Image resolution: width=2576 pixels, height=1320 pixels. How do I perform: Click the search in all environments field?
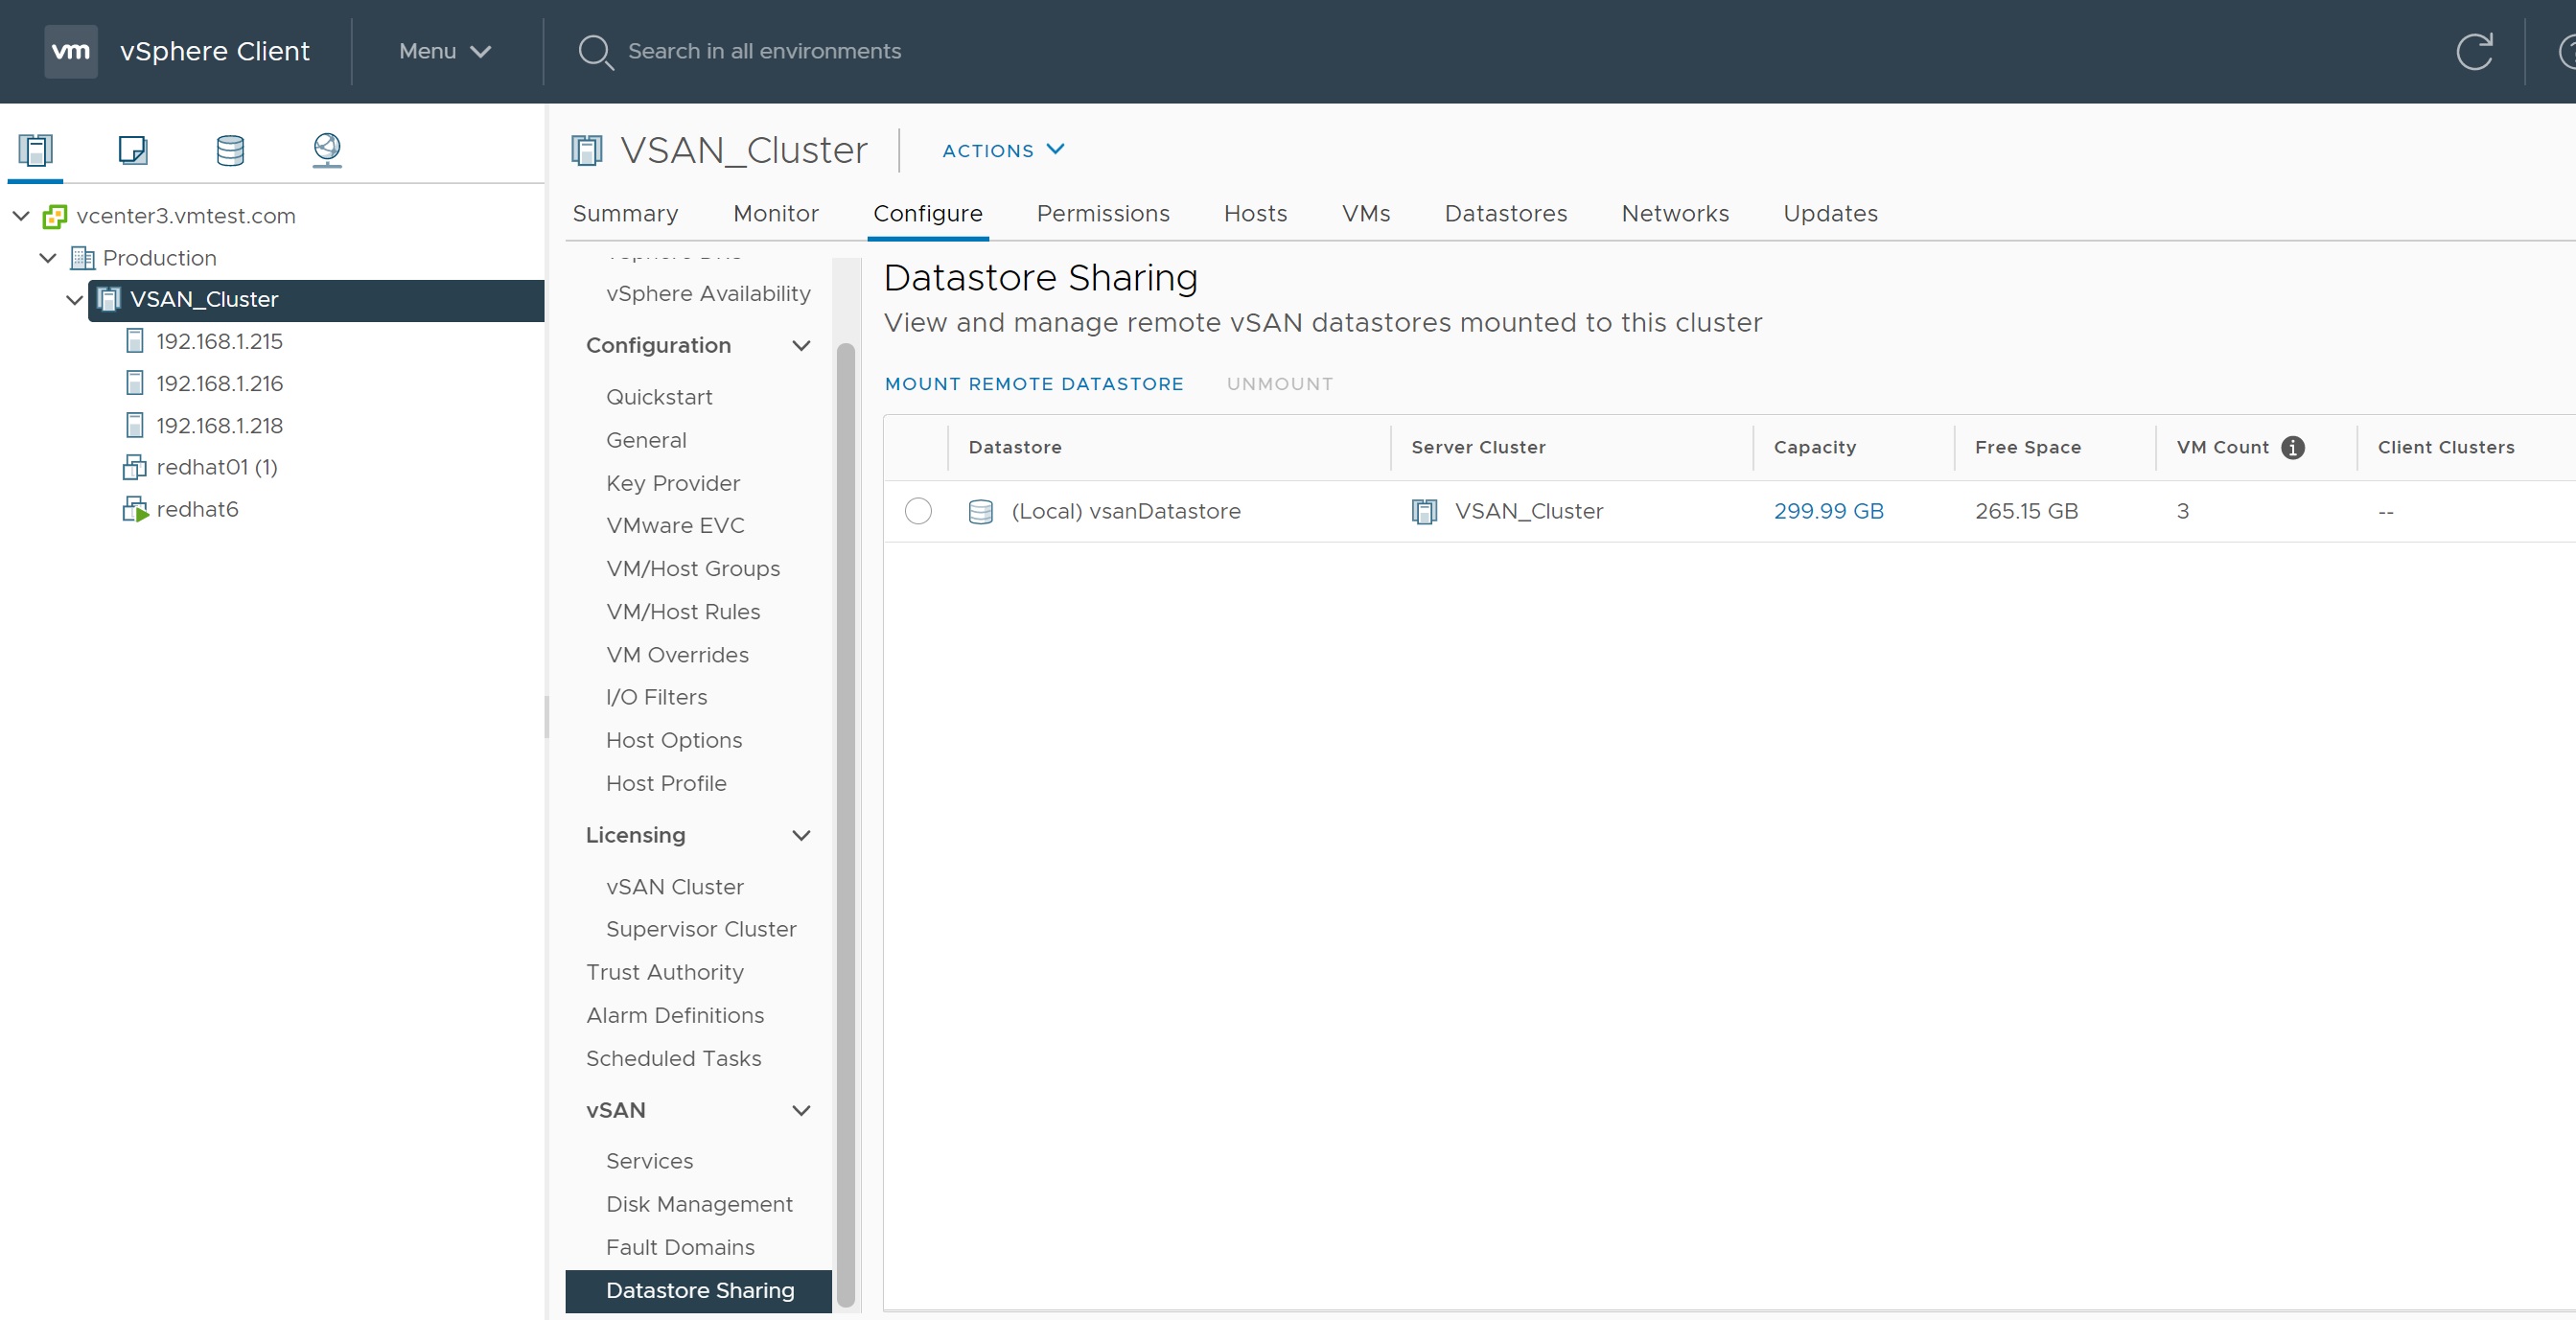point(764,51)
